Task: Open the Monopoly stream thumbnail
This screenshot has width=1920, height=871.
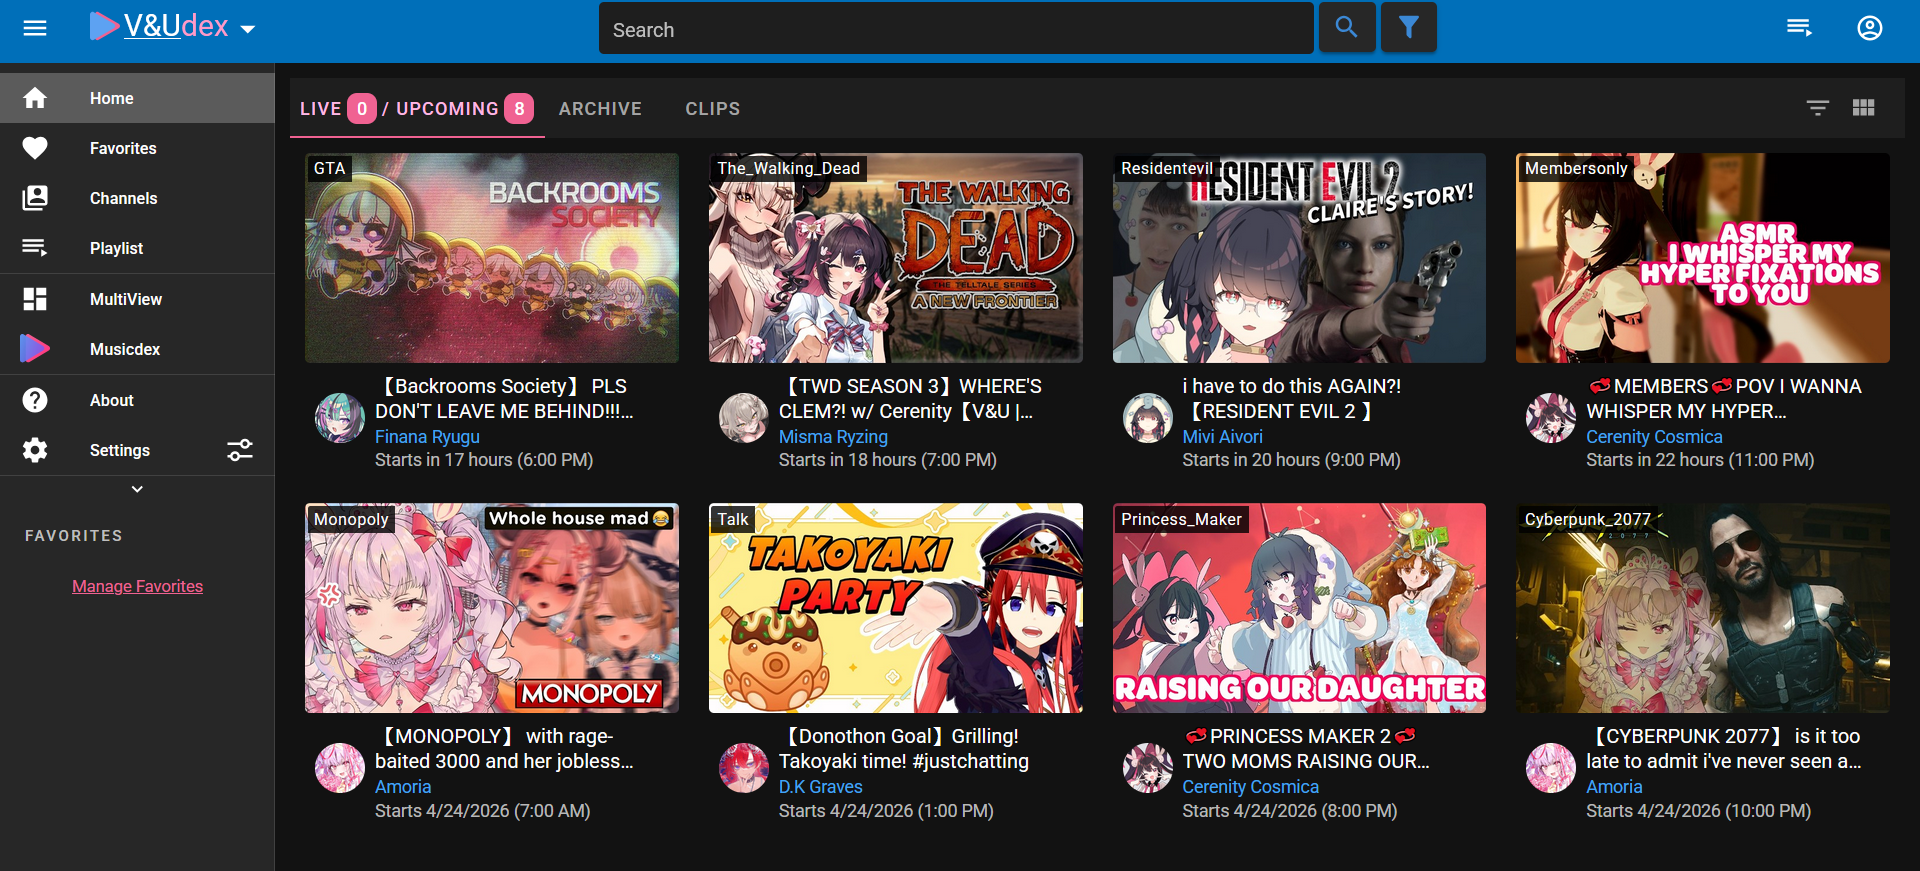Action: (492, 608)
